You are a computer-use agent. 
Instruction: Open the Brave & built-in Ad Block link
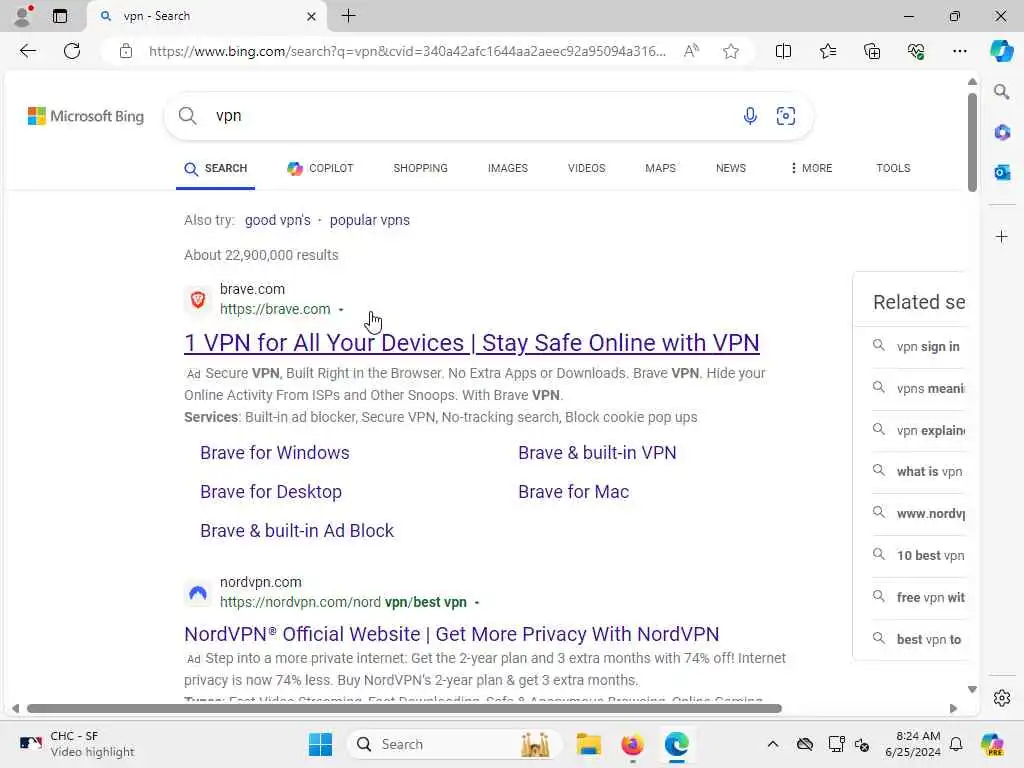(x=296, y=531)
